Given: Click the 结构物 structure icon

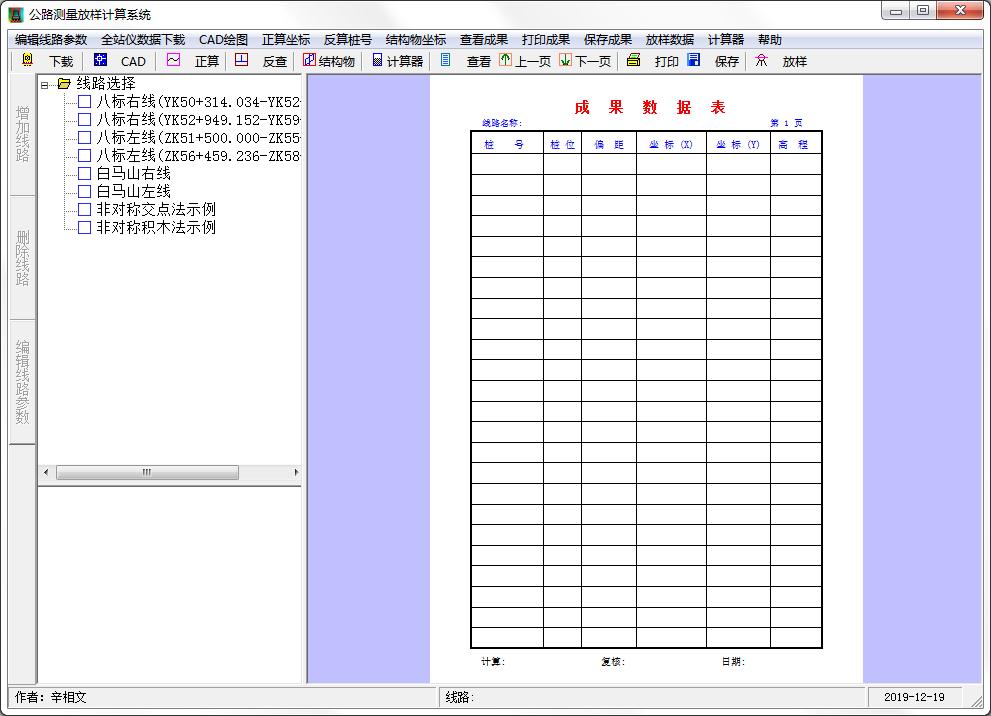Looking at the screenshot, I should 309,61.
